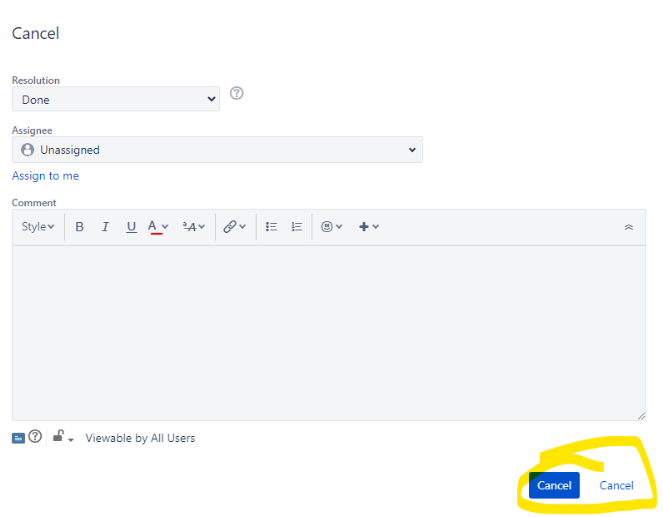
Task: Click the Assign to me link
Action: tap(45, 176)
